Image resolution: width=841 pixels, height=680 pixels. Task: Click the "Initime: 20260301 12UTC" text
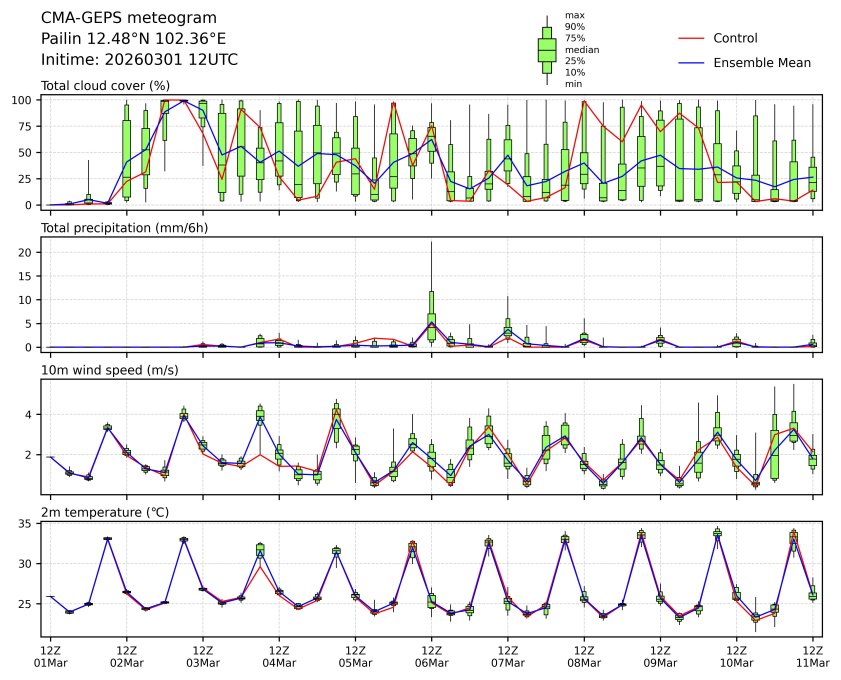[x=139, y=60]
